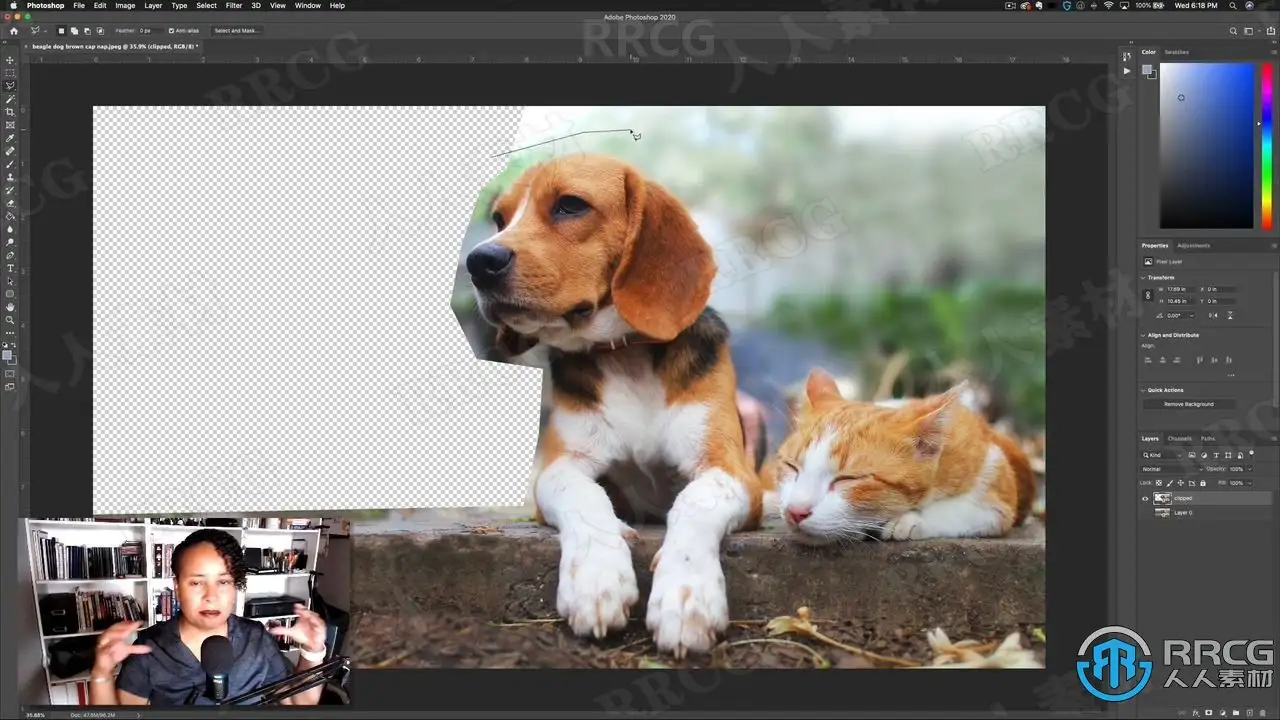Select the Path Selection tool
Screen dimensions: 1280x720
tap(10, 281)
